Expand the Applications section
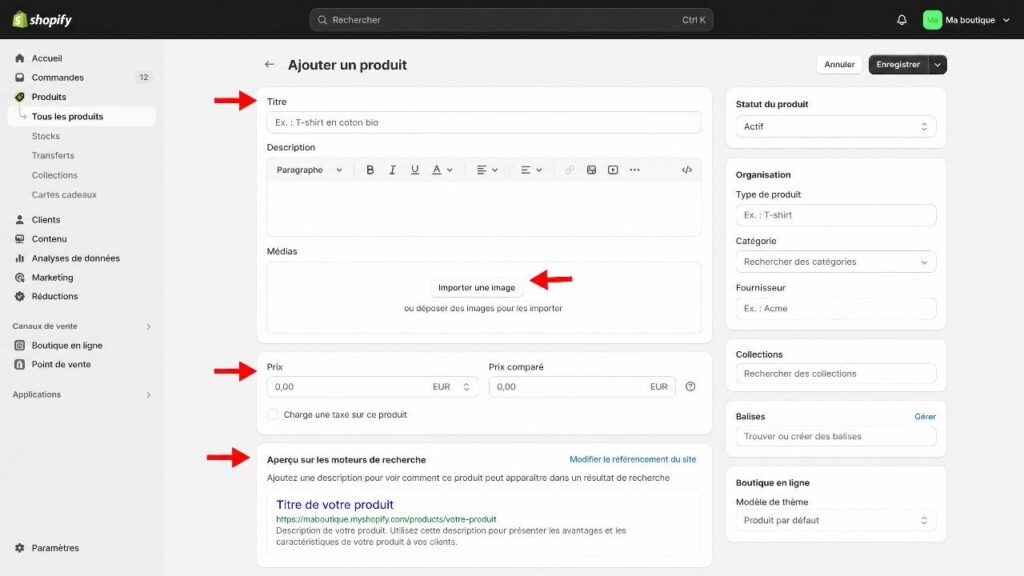The height and width of the screenshot is (576, 1024). (x=148, y=394)
